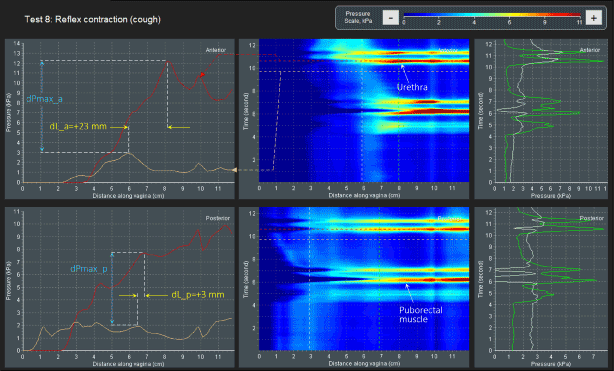Click the 'dL_p=+3 mm' value
This screenshot has width=614, height=371.
click(x=198, y=295)
